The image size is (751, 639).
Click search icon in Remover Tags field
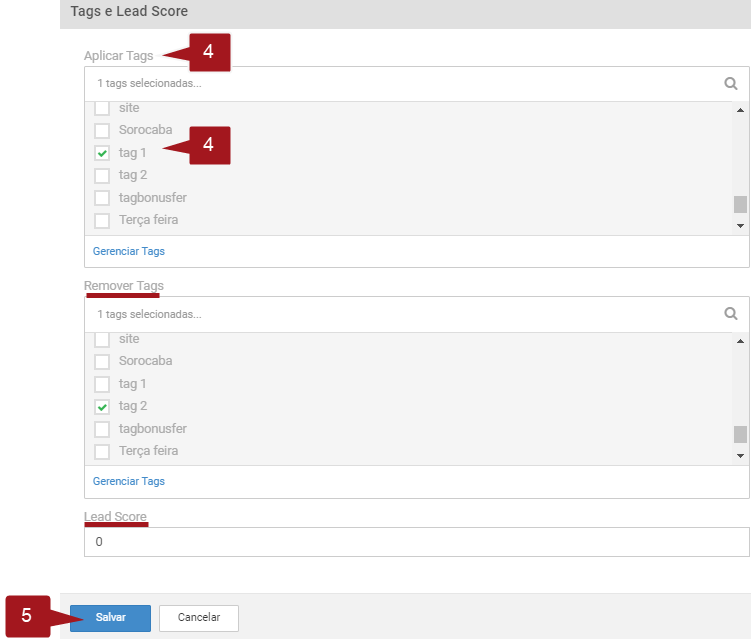[731, 314]
